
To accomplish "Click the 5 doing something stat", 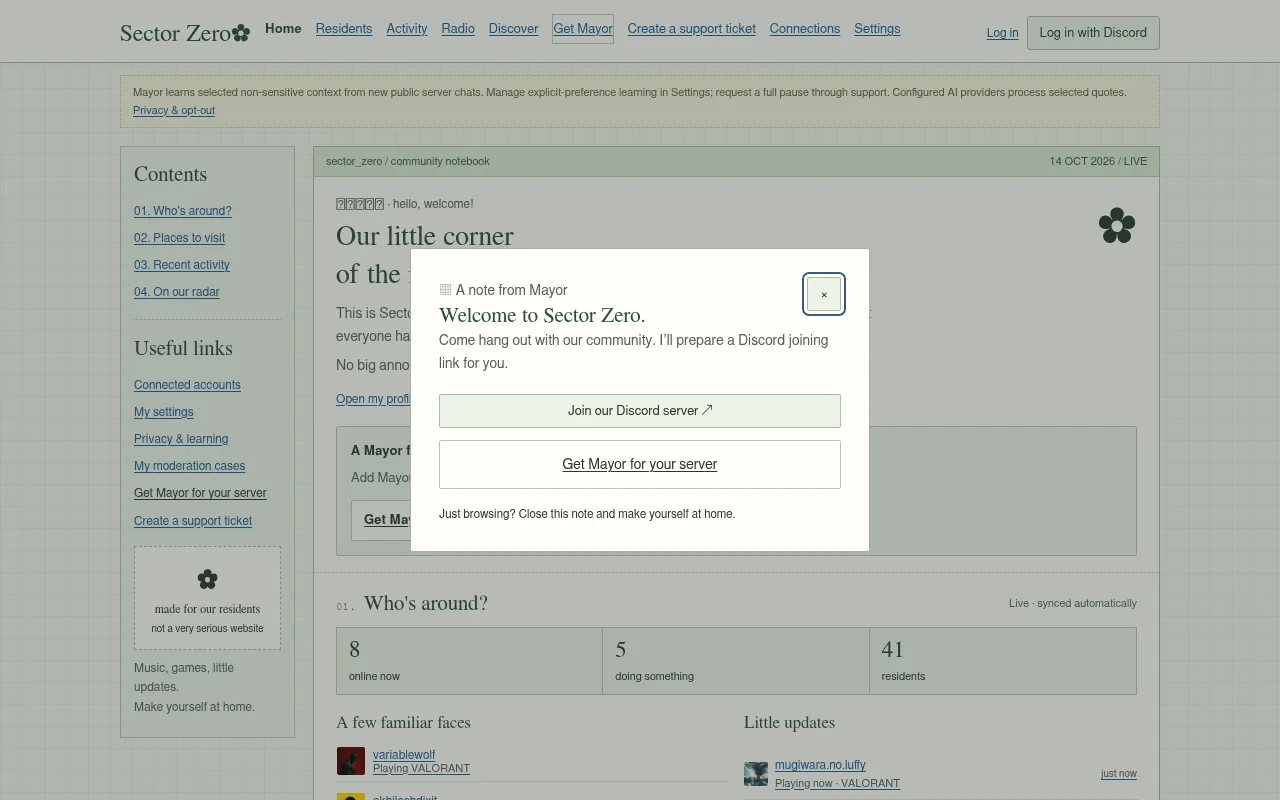I will pyautogui.click(x=736, y=661).
